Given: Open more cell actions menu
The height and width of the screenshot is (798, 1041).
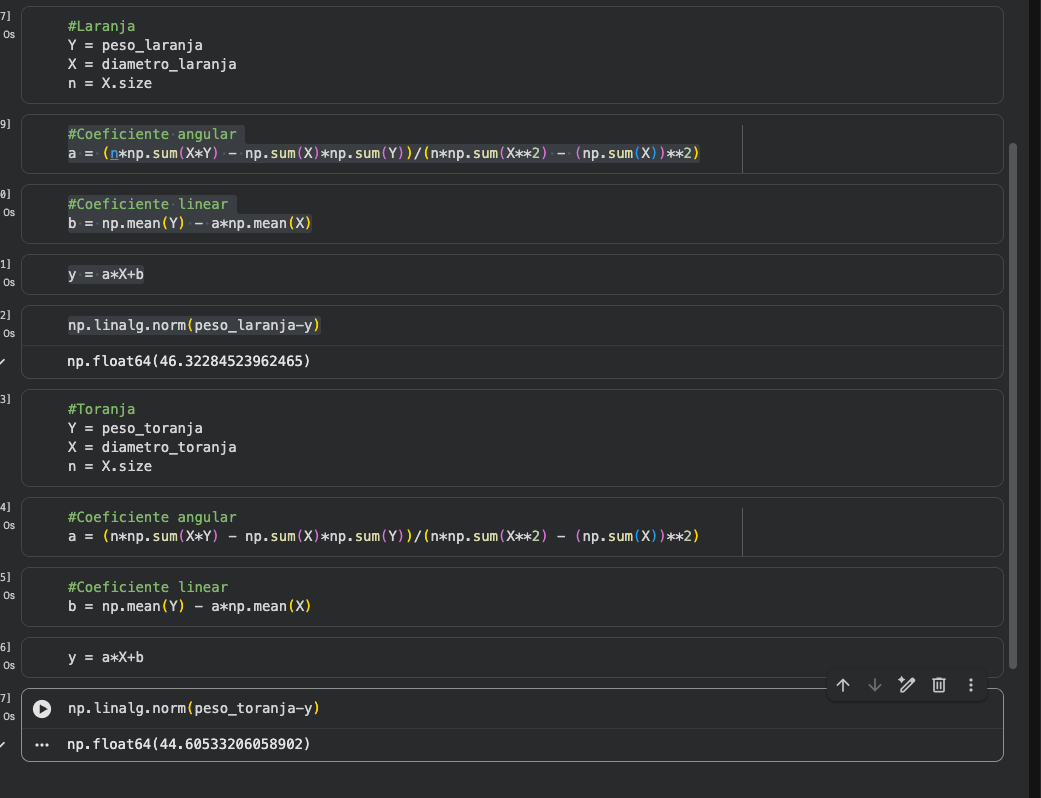Looking at the screenshot, I should coord(971,685).
